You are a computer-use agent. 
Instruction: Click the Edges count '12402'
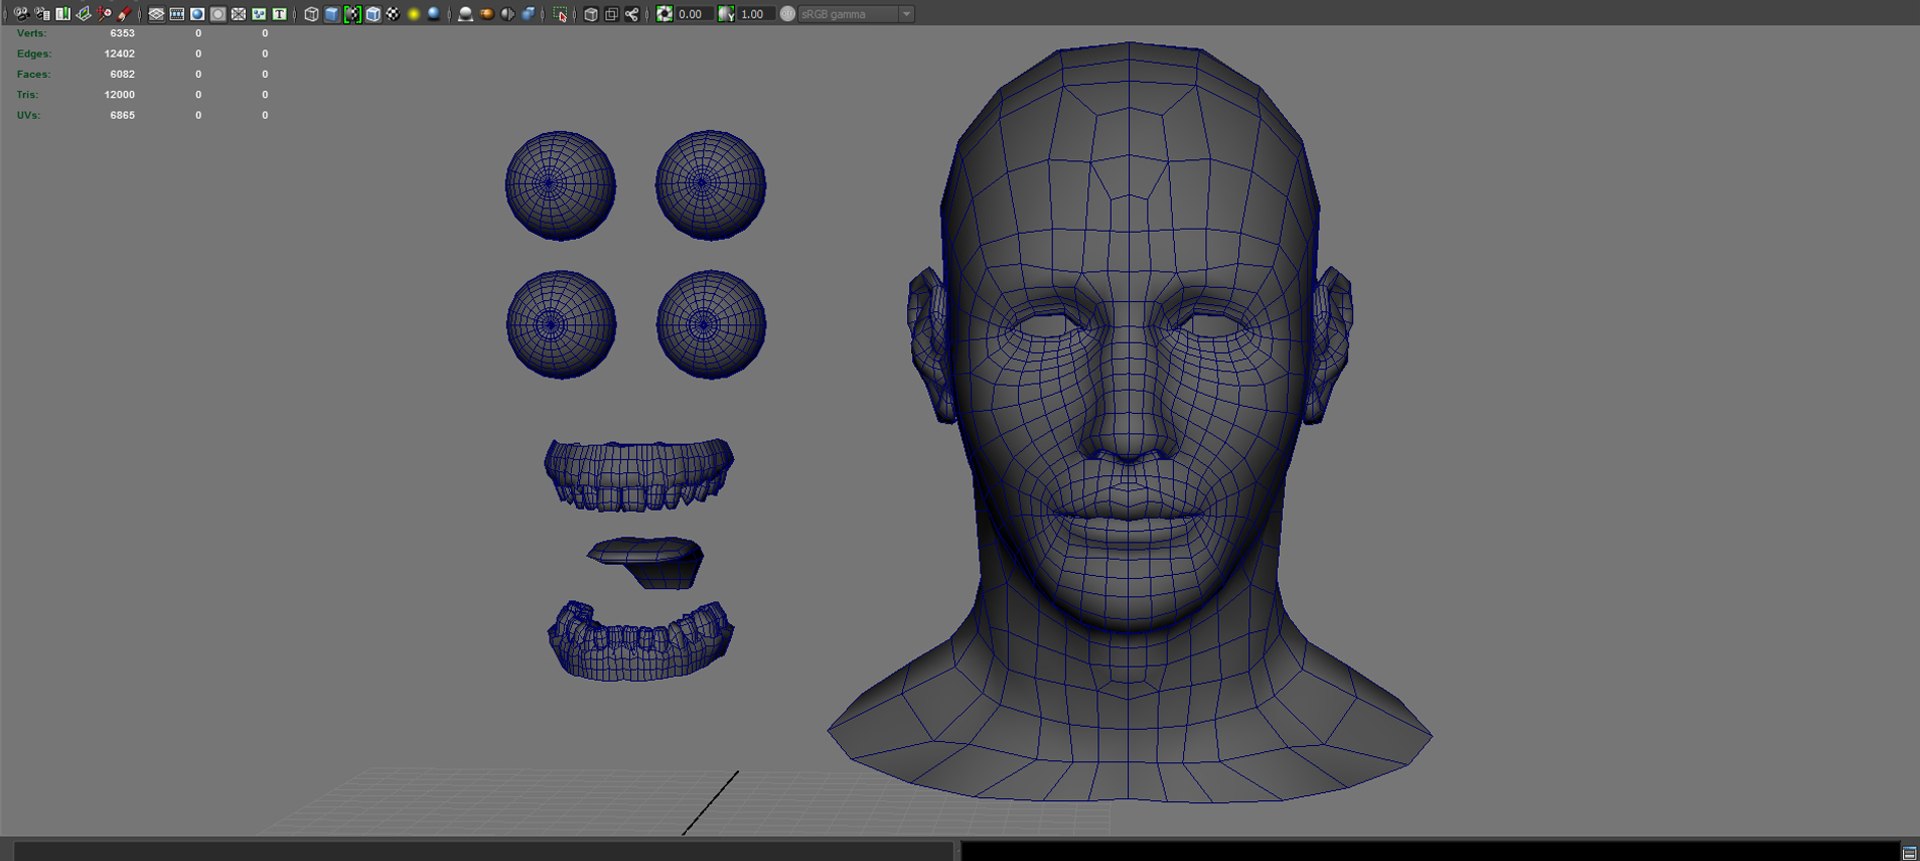(x=119, y=54)
